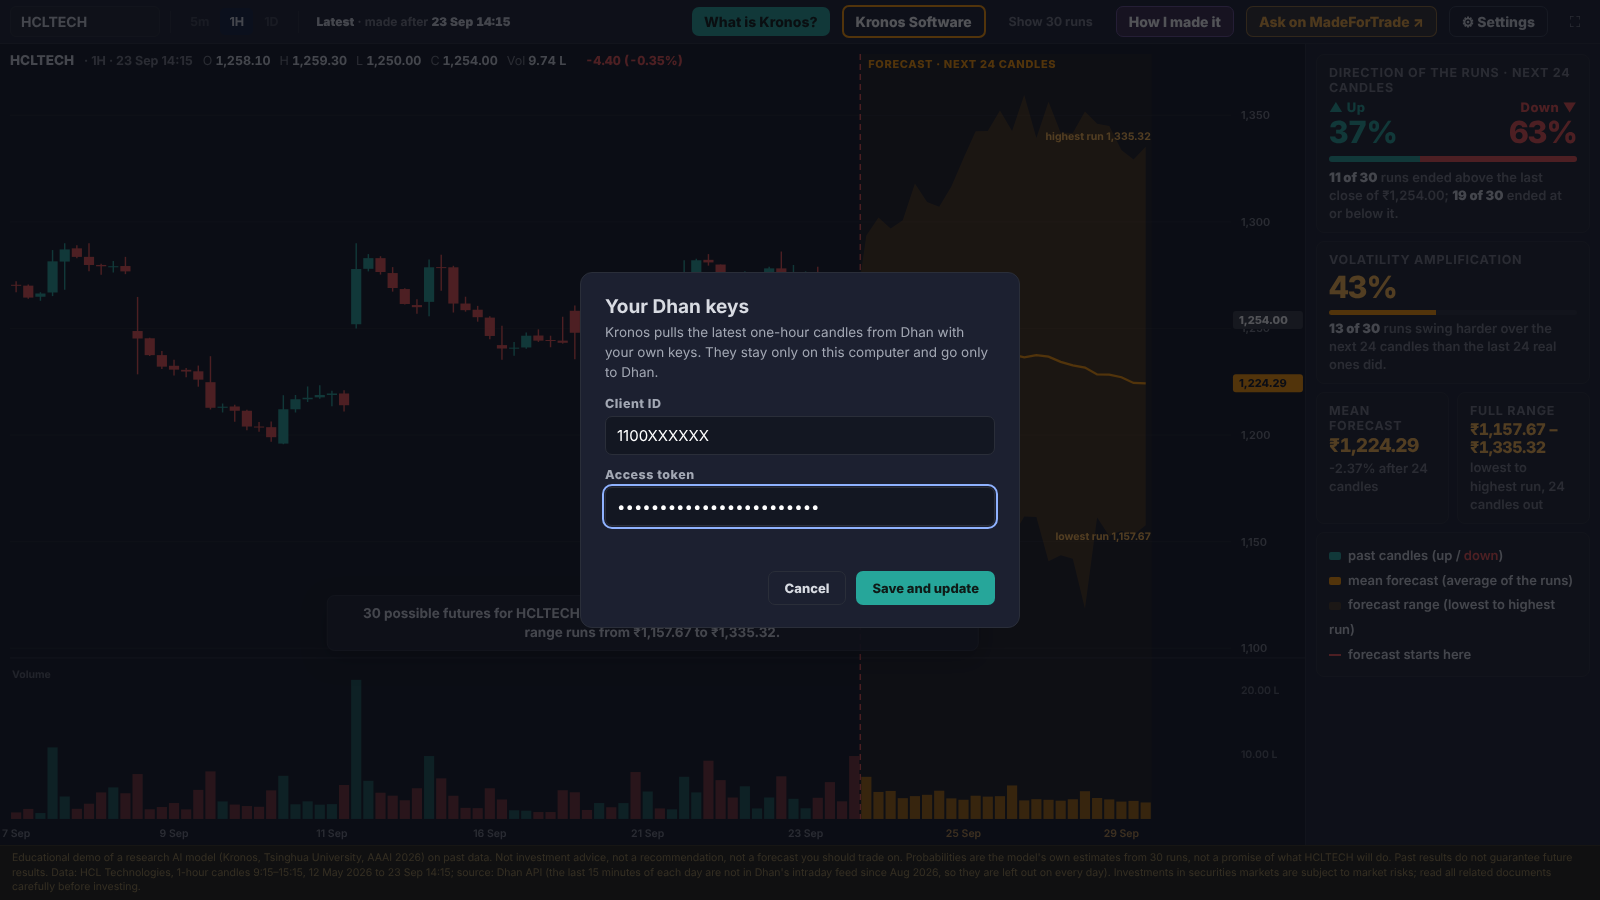This screenshot has height=900, width=1600.
Task: Click the "past candles" legend swatch
Action: coord(1335,556)
